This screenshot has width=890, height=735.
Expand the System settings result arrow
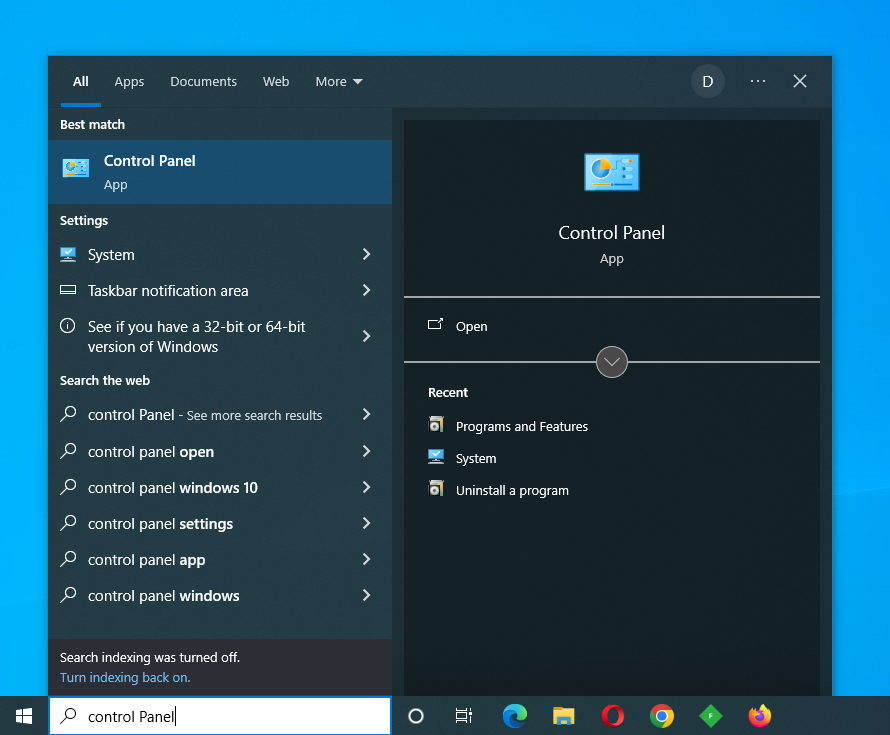[366, 254]
